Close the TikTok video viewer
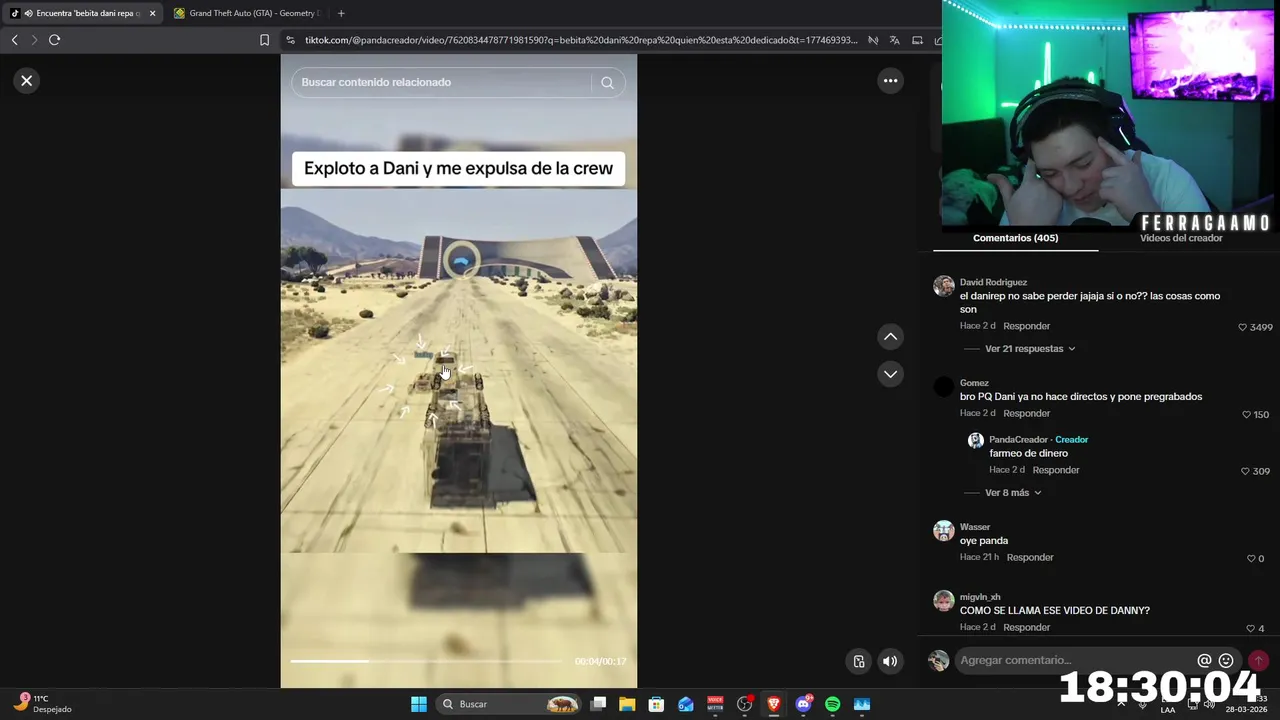This screenshot has width=1280, height=720. click(27, 81)
